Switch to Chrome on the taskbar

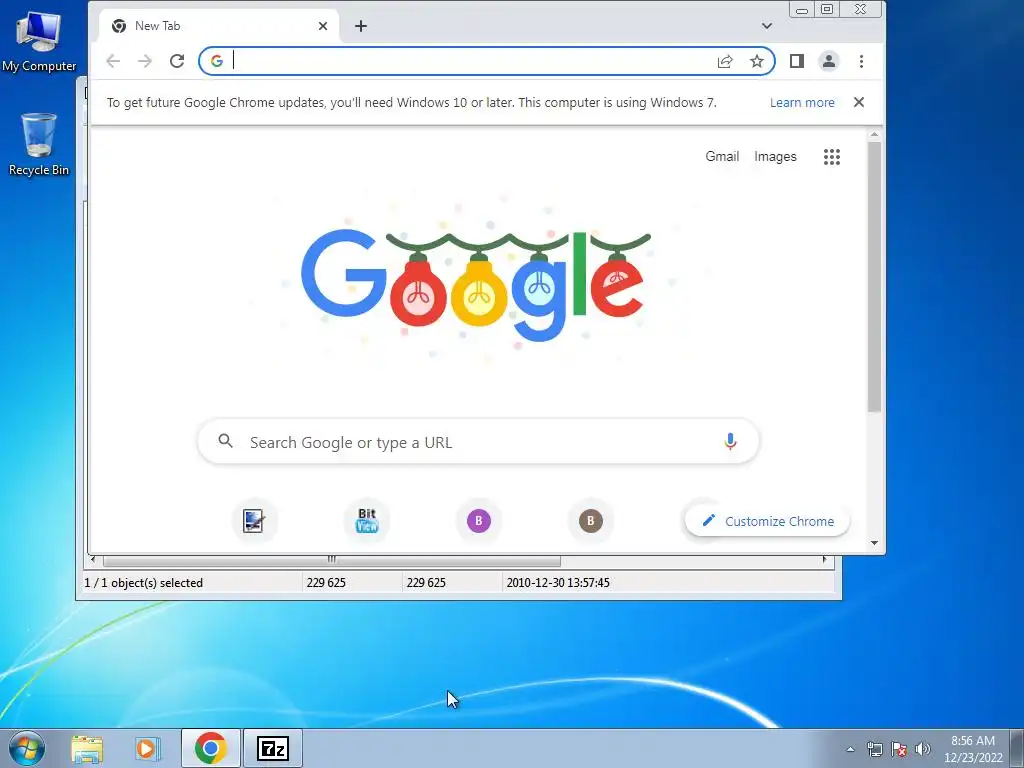point(210,748)
